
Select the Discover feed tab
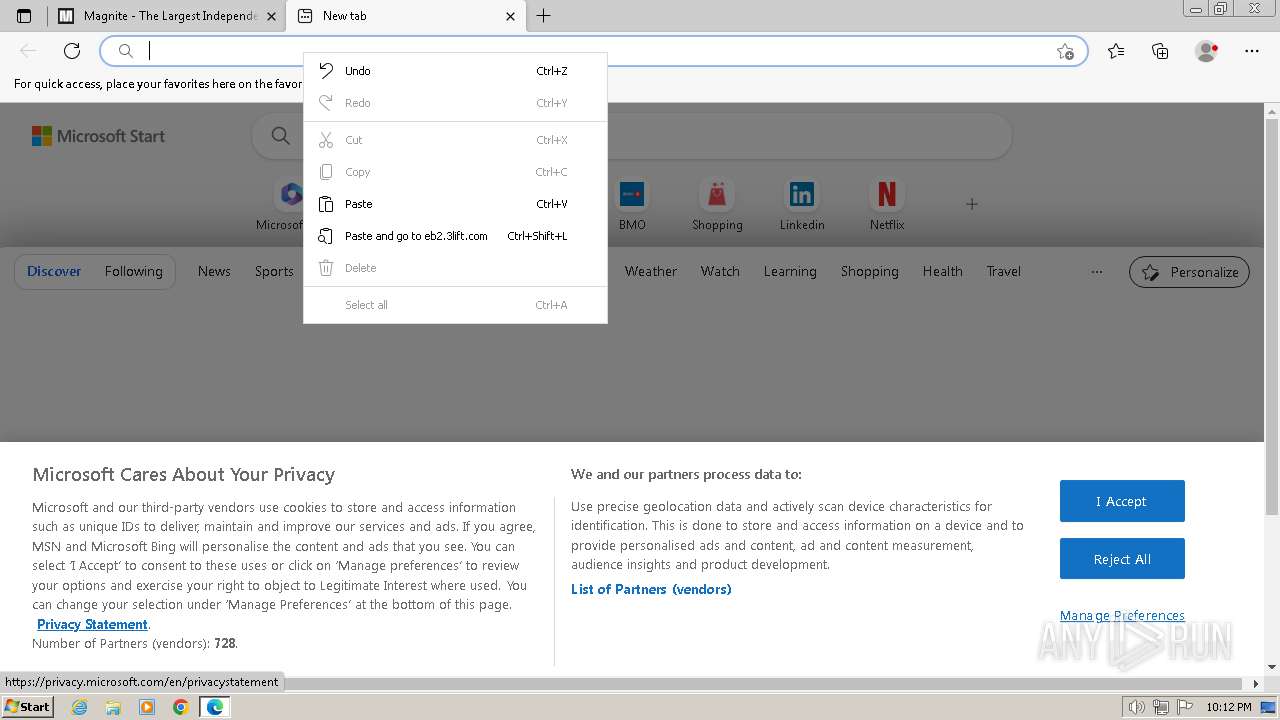pos(54,271)
